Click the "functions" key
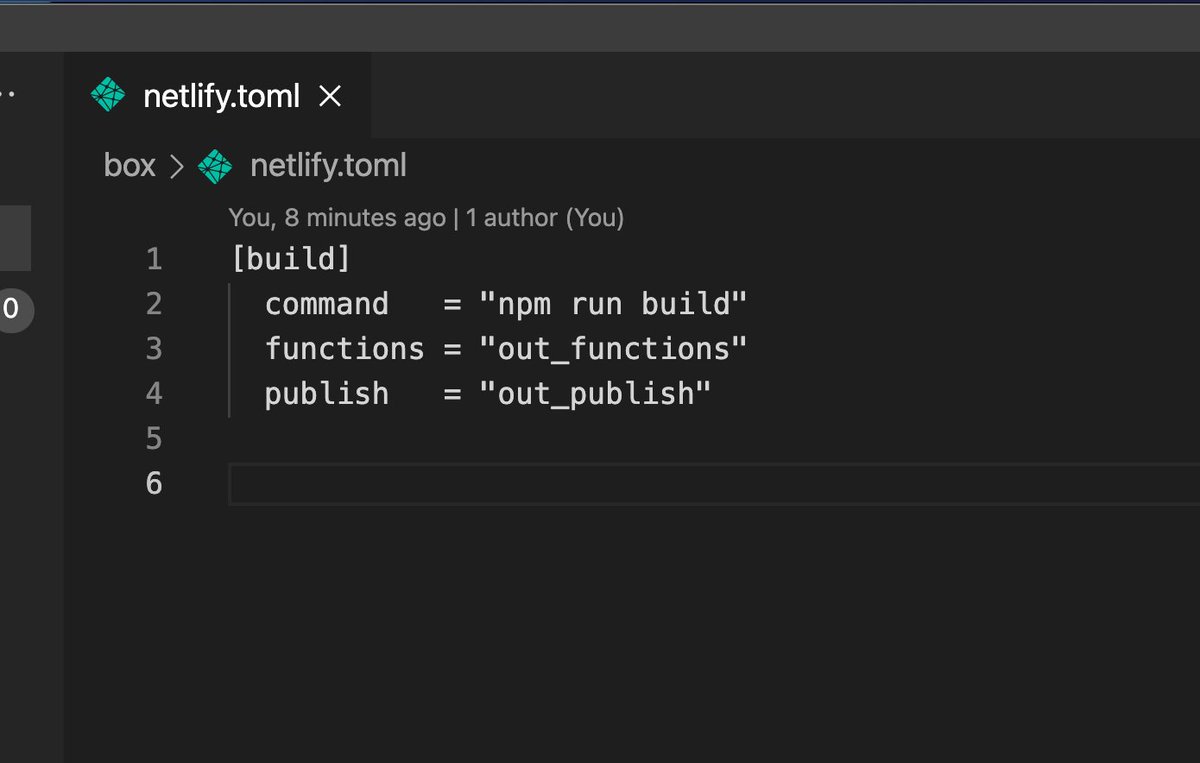1200x763 pixels. pyautogui.click(x=345, y=349)
